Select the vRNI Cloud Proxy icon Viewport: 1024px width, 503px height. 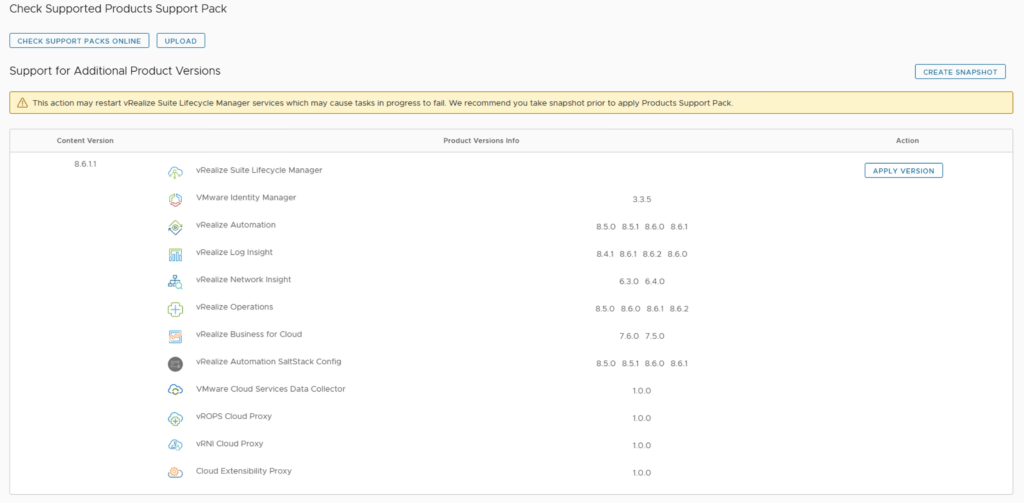coord(175,445)
